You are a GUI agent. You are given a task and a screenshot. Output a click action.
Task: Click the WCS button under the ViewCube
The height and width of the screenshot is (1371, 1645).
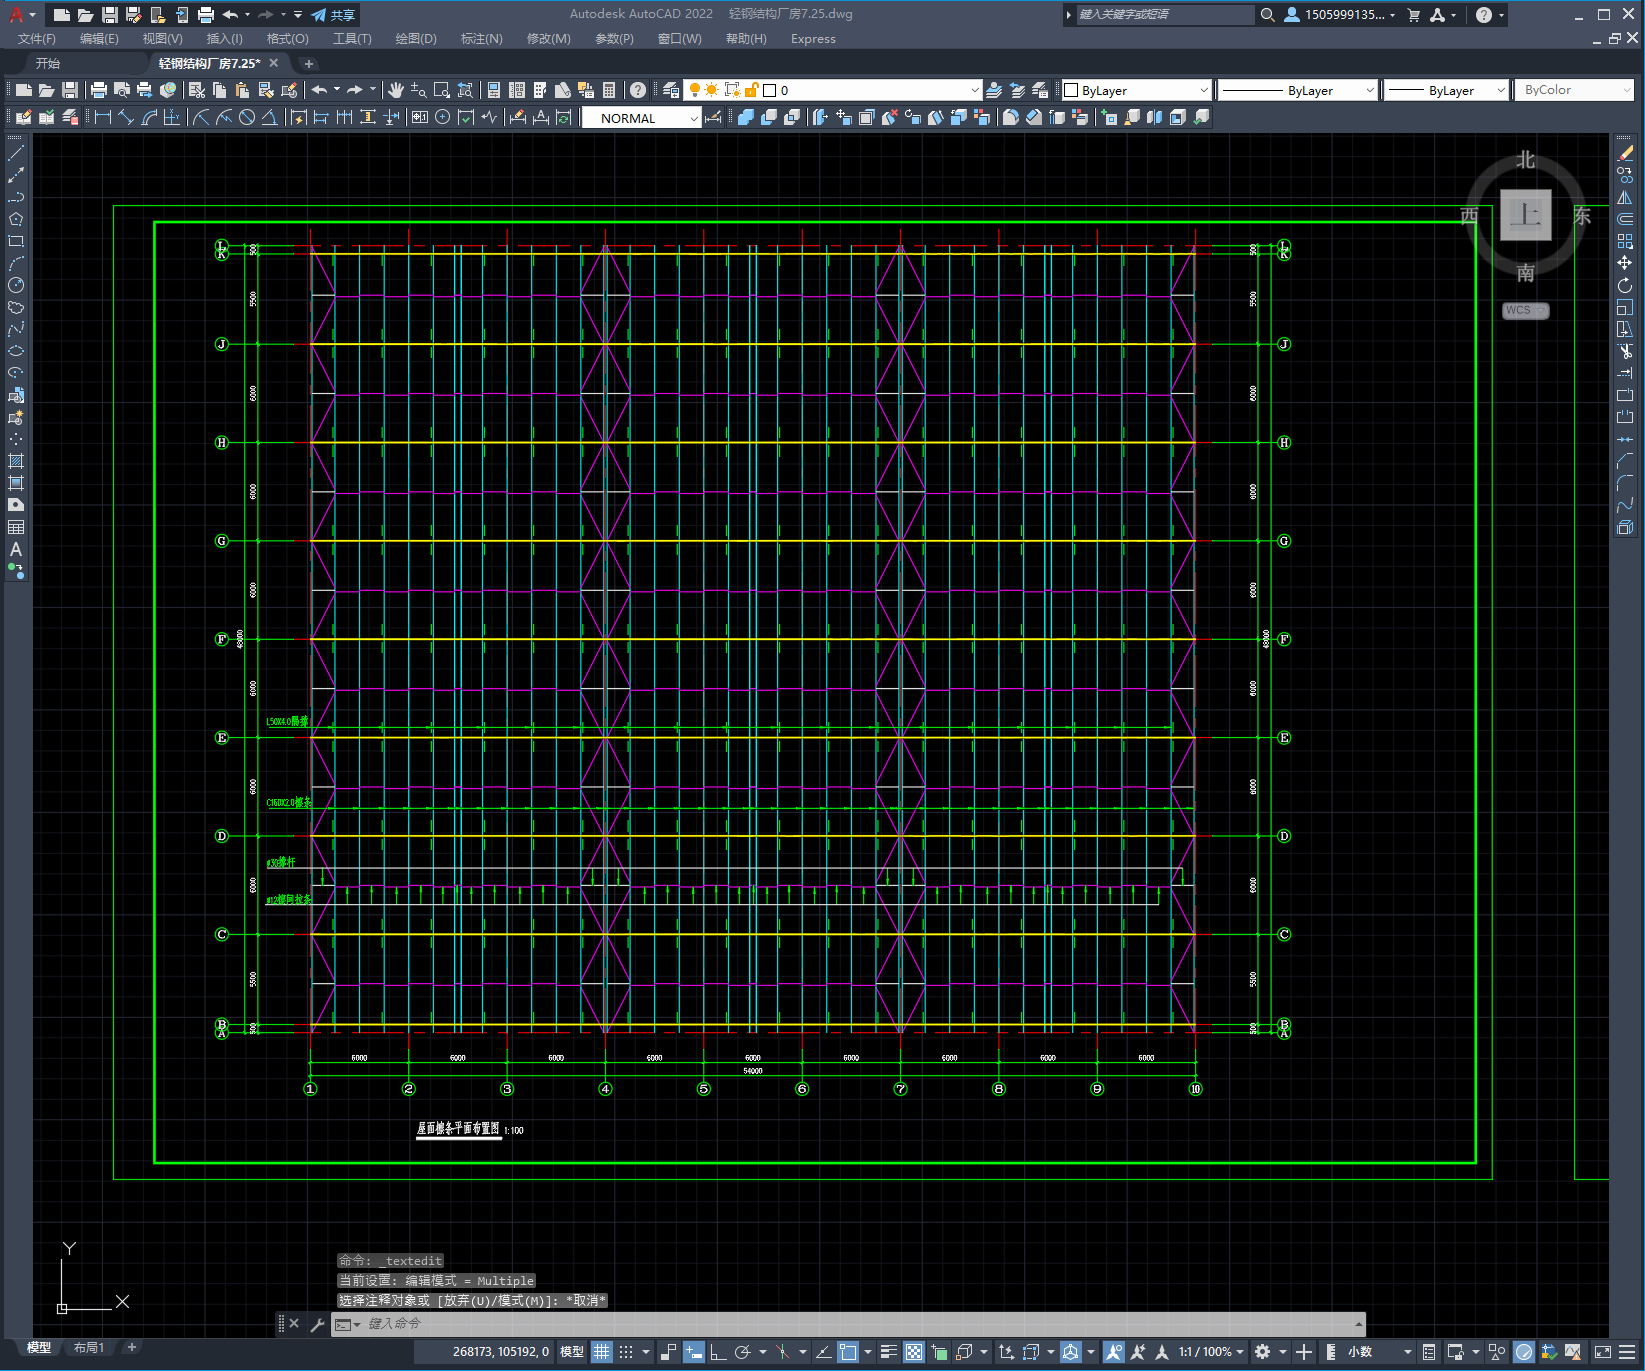1525,310
